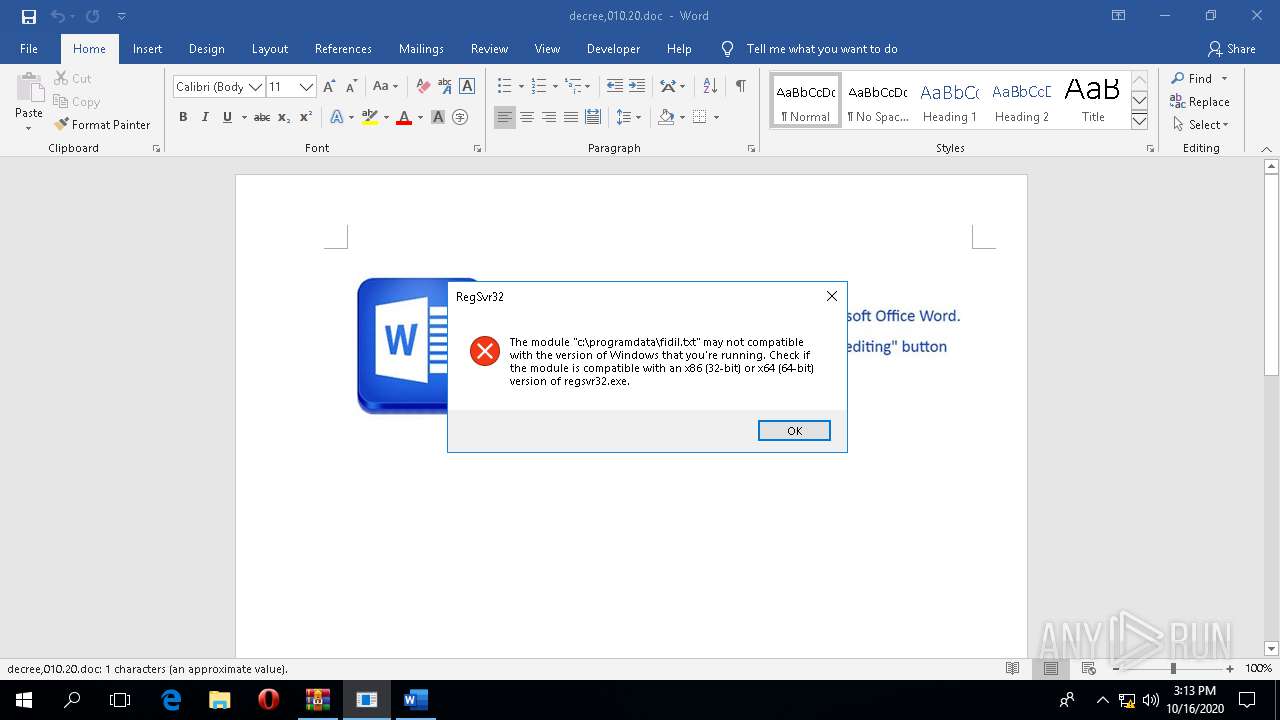Toggle Show/Hide paragraph marks
Image resolution: width=1280 pixels, height=720 pixels.
coord(740,87)
